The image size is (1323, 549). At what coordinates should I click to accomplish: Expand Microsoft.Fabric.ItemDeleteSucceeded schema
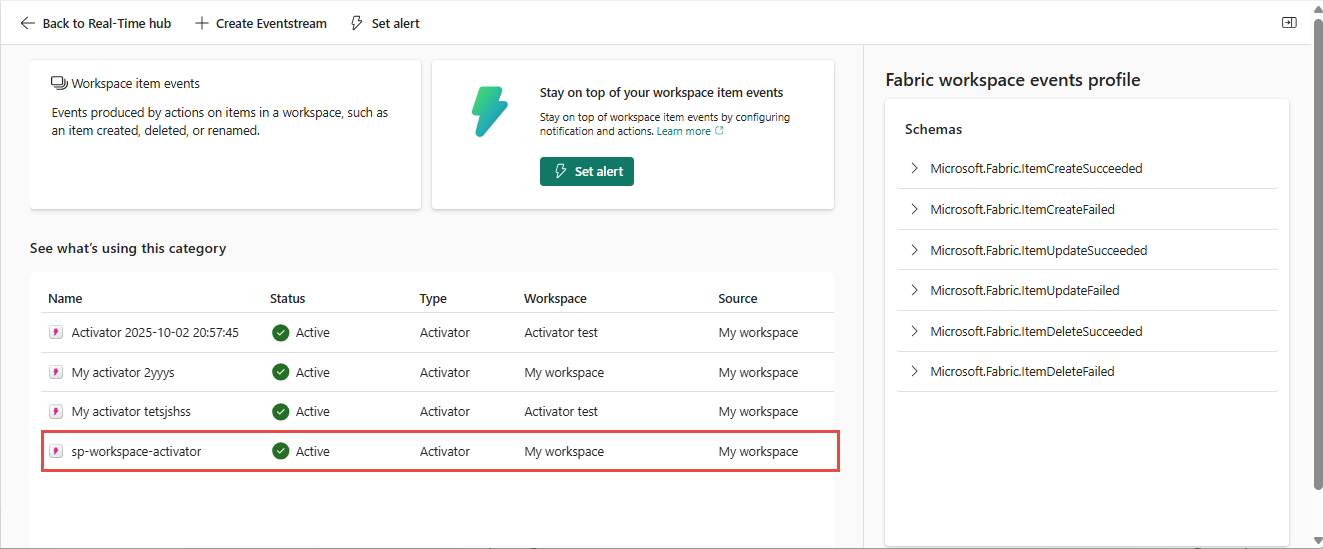(x=914, y=331)
